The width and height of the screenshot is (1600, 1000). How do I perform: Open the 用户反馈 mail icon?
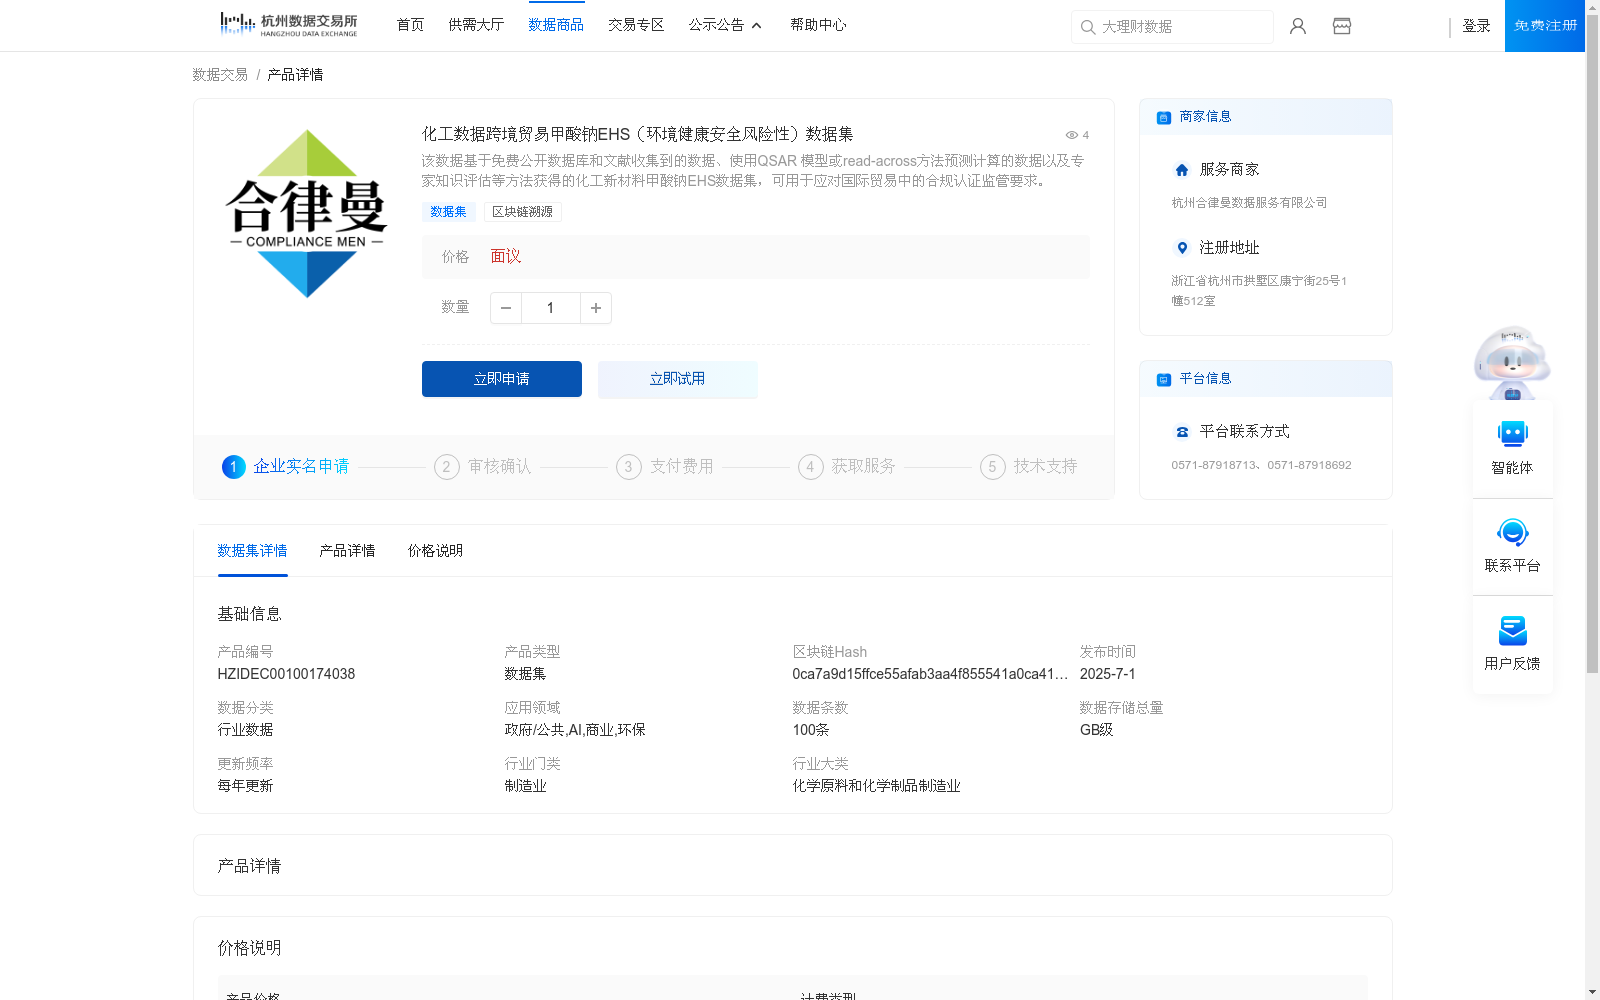tap(1513, 630)
